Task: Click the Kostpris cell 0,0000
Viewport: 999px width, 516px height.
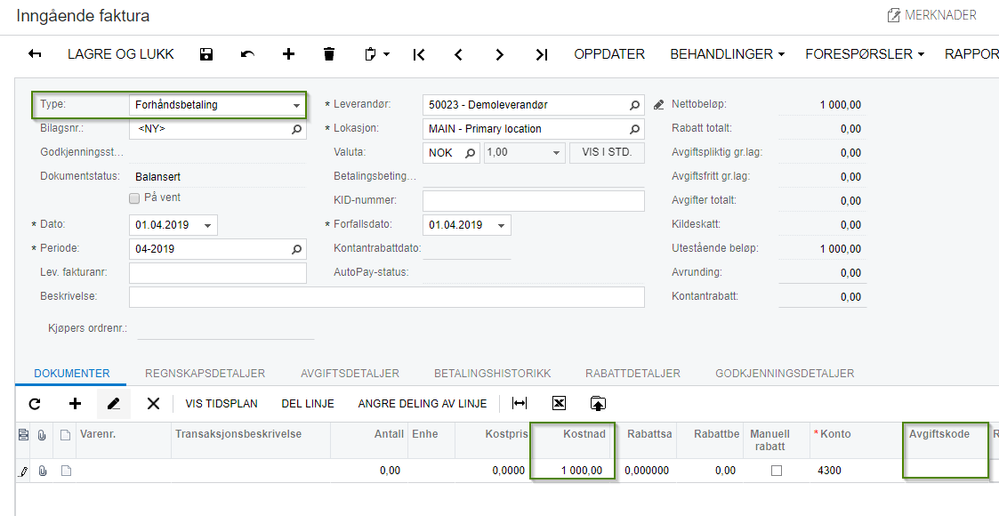Action: click(x=493, y=471)
